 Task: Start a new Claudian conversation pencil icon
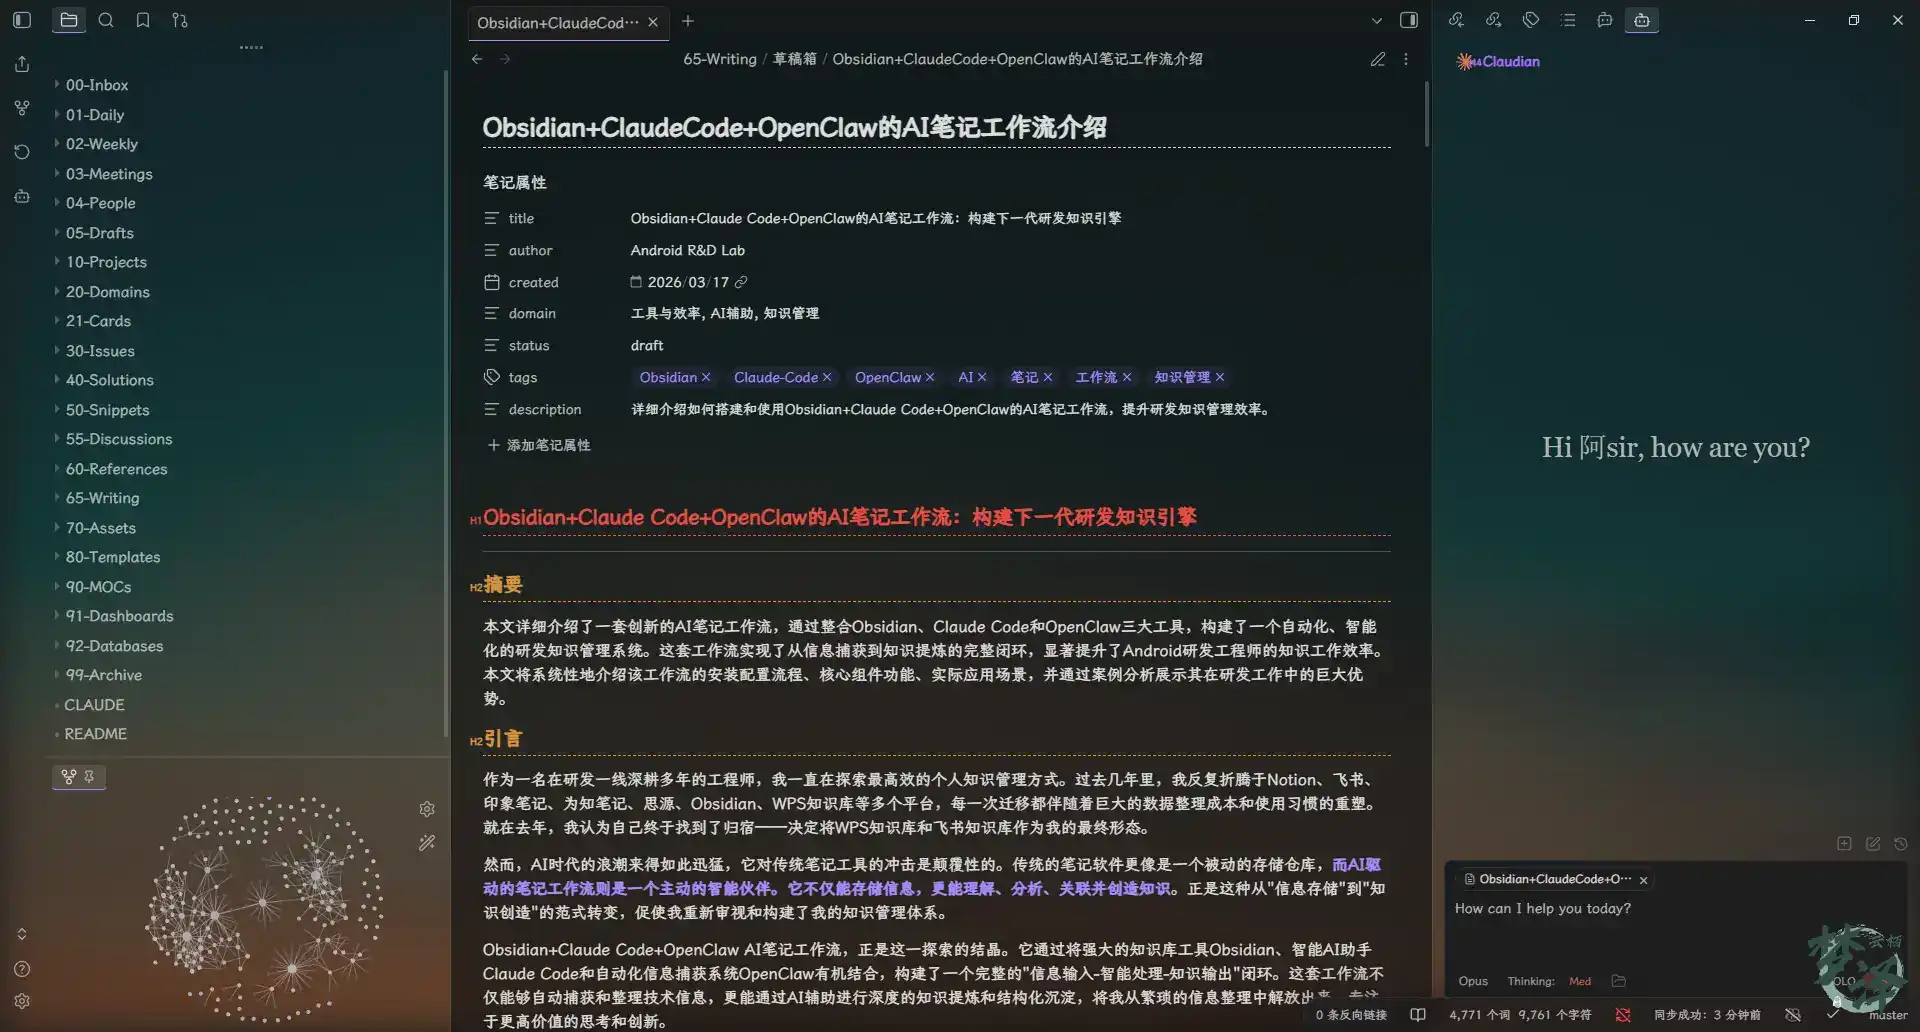click(1873, 844)
